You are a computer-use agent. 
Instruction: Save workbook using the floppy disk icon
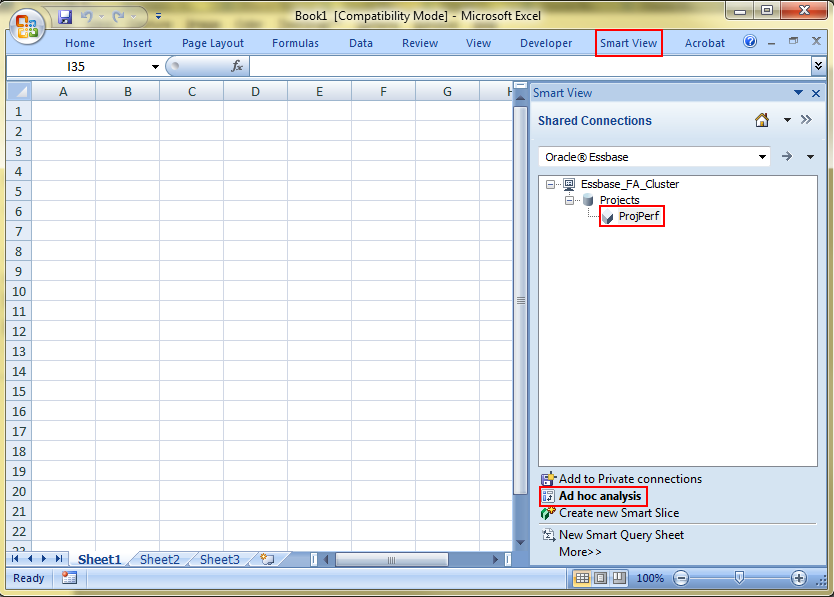[x=65, y=17]
